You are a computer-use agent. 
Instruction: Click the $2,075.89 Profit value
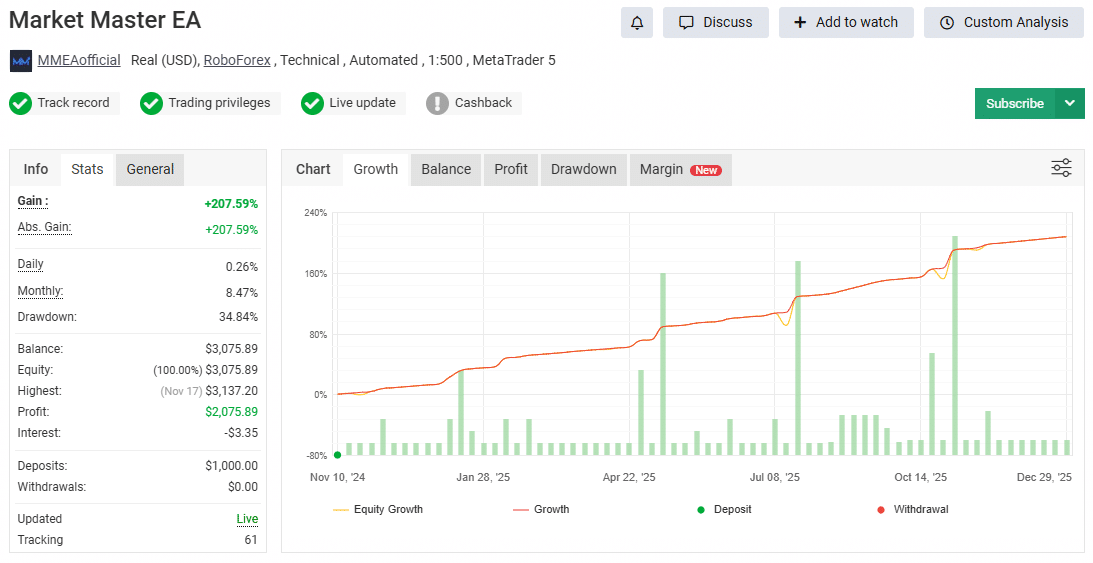[231, 412]
